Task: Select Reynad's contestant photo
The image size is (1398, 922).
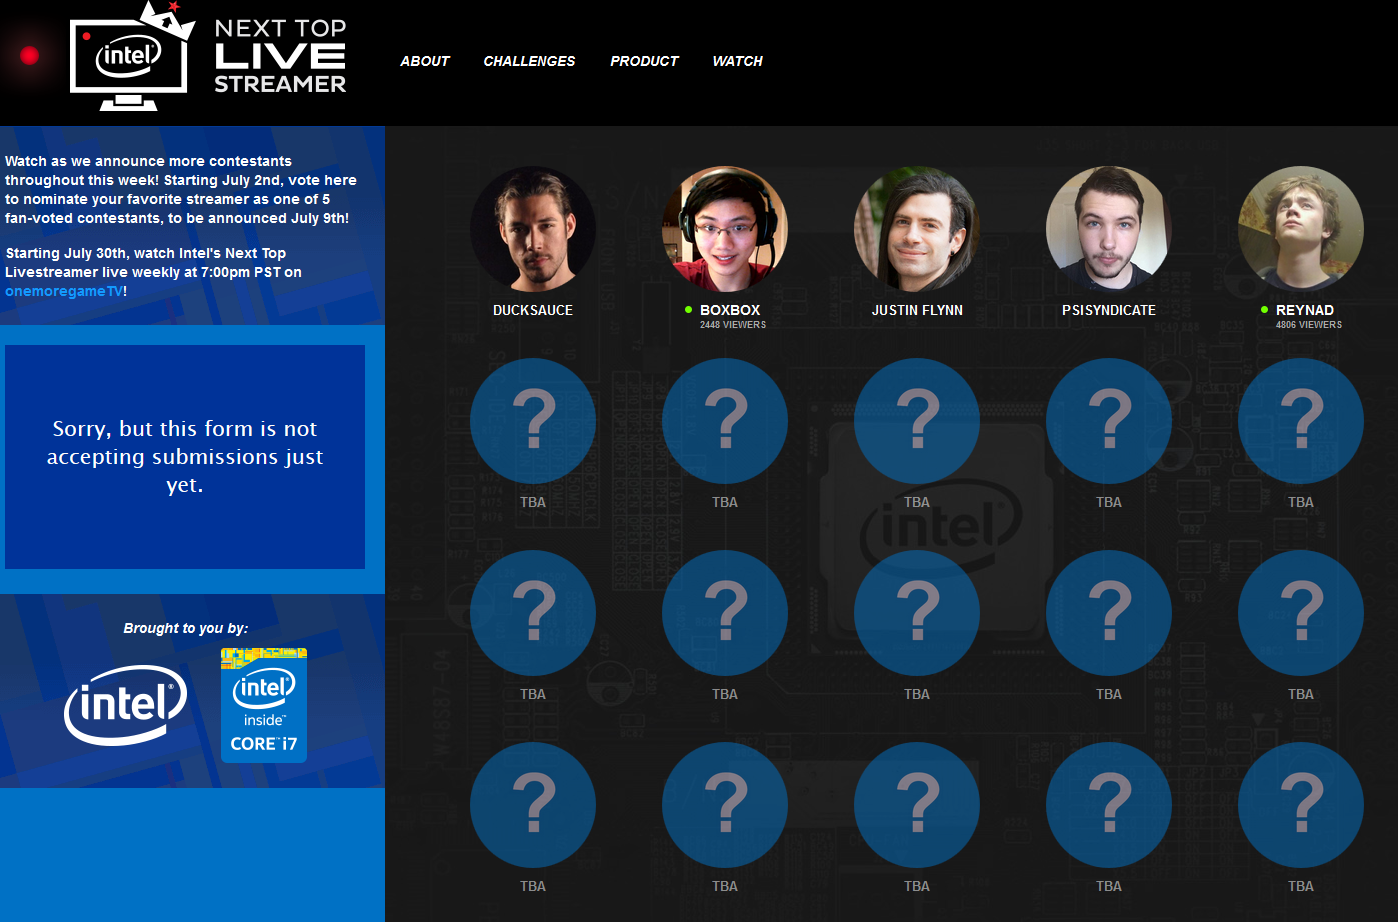Action: (x=1300, y=228)
